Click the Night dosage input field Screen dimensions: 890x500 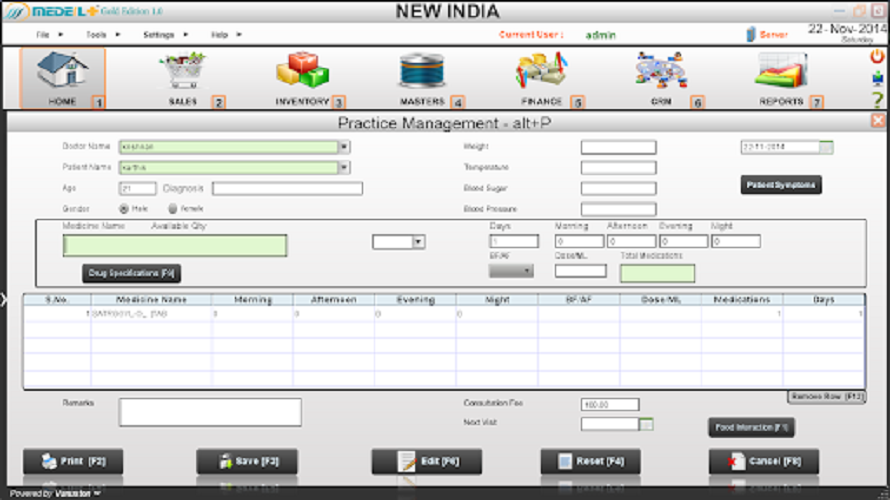(x=736, y=242)
